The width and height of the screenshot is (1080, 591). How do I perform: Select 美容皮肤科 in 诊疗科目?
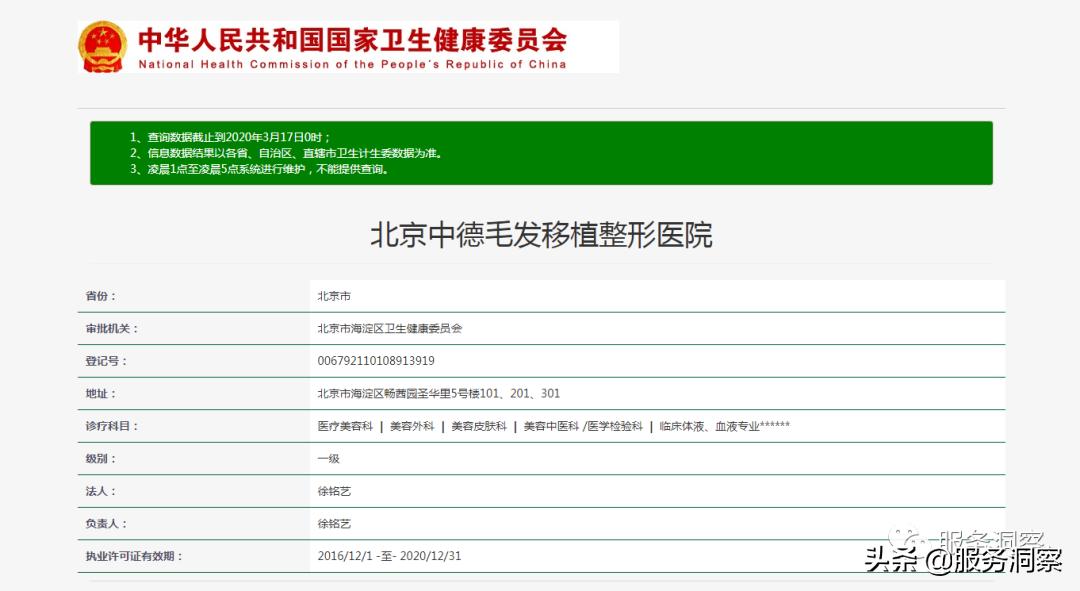pos(480,425)
